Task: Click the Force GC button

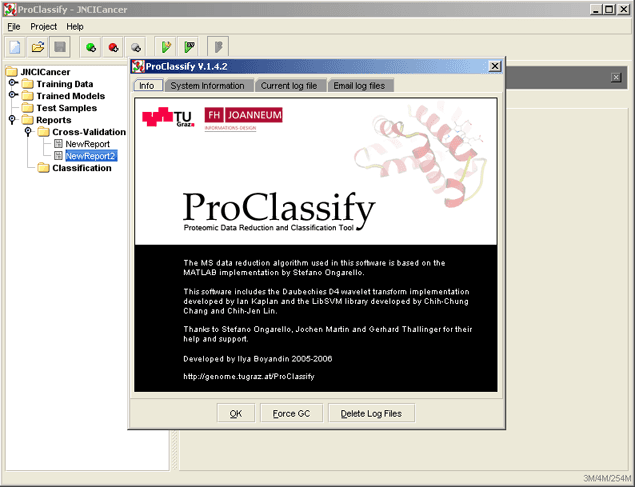Action: (x=291, y=413)
